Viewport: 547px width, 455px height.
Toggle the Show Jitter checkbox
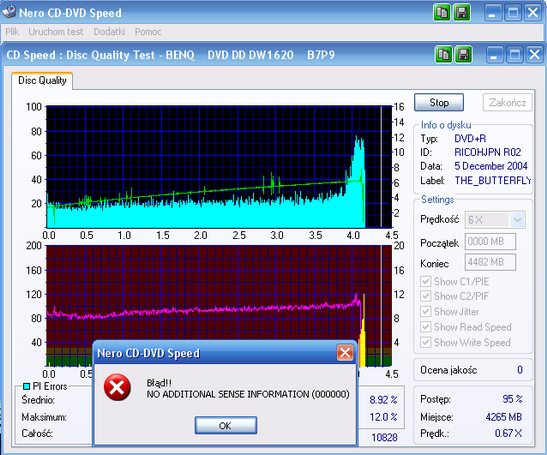[425, 311]
